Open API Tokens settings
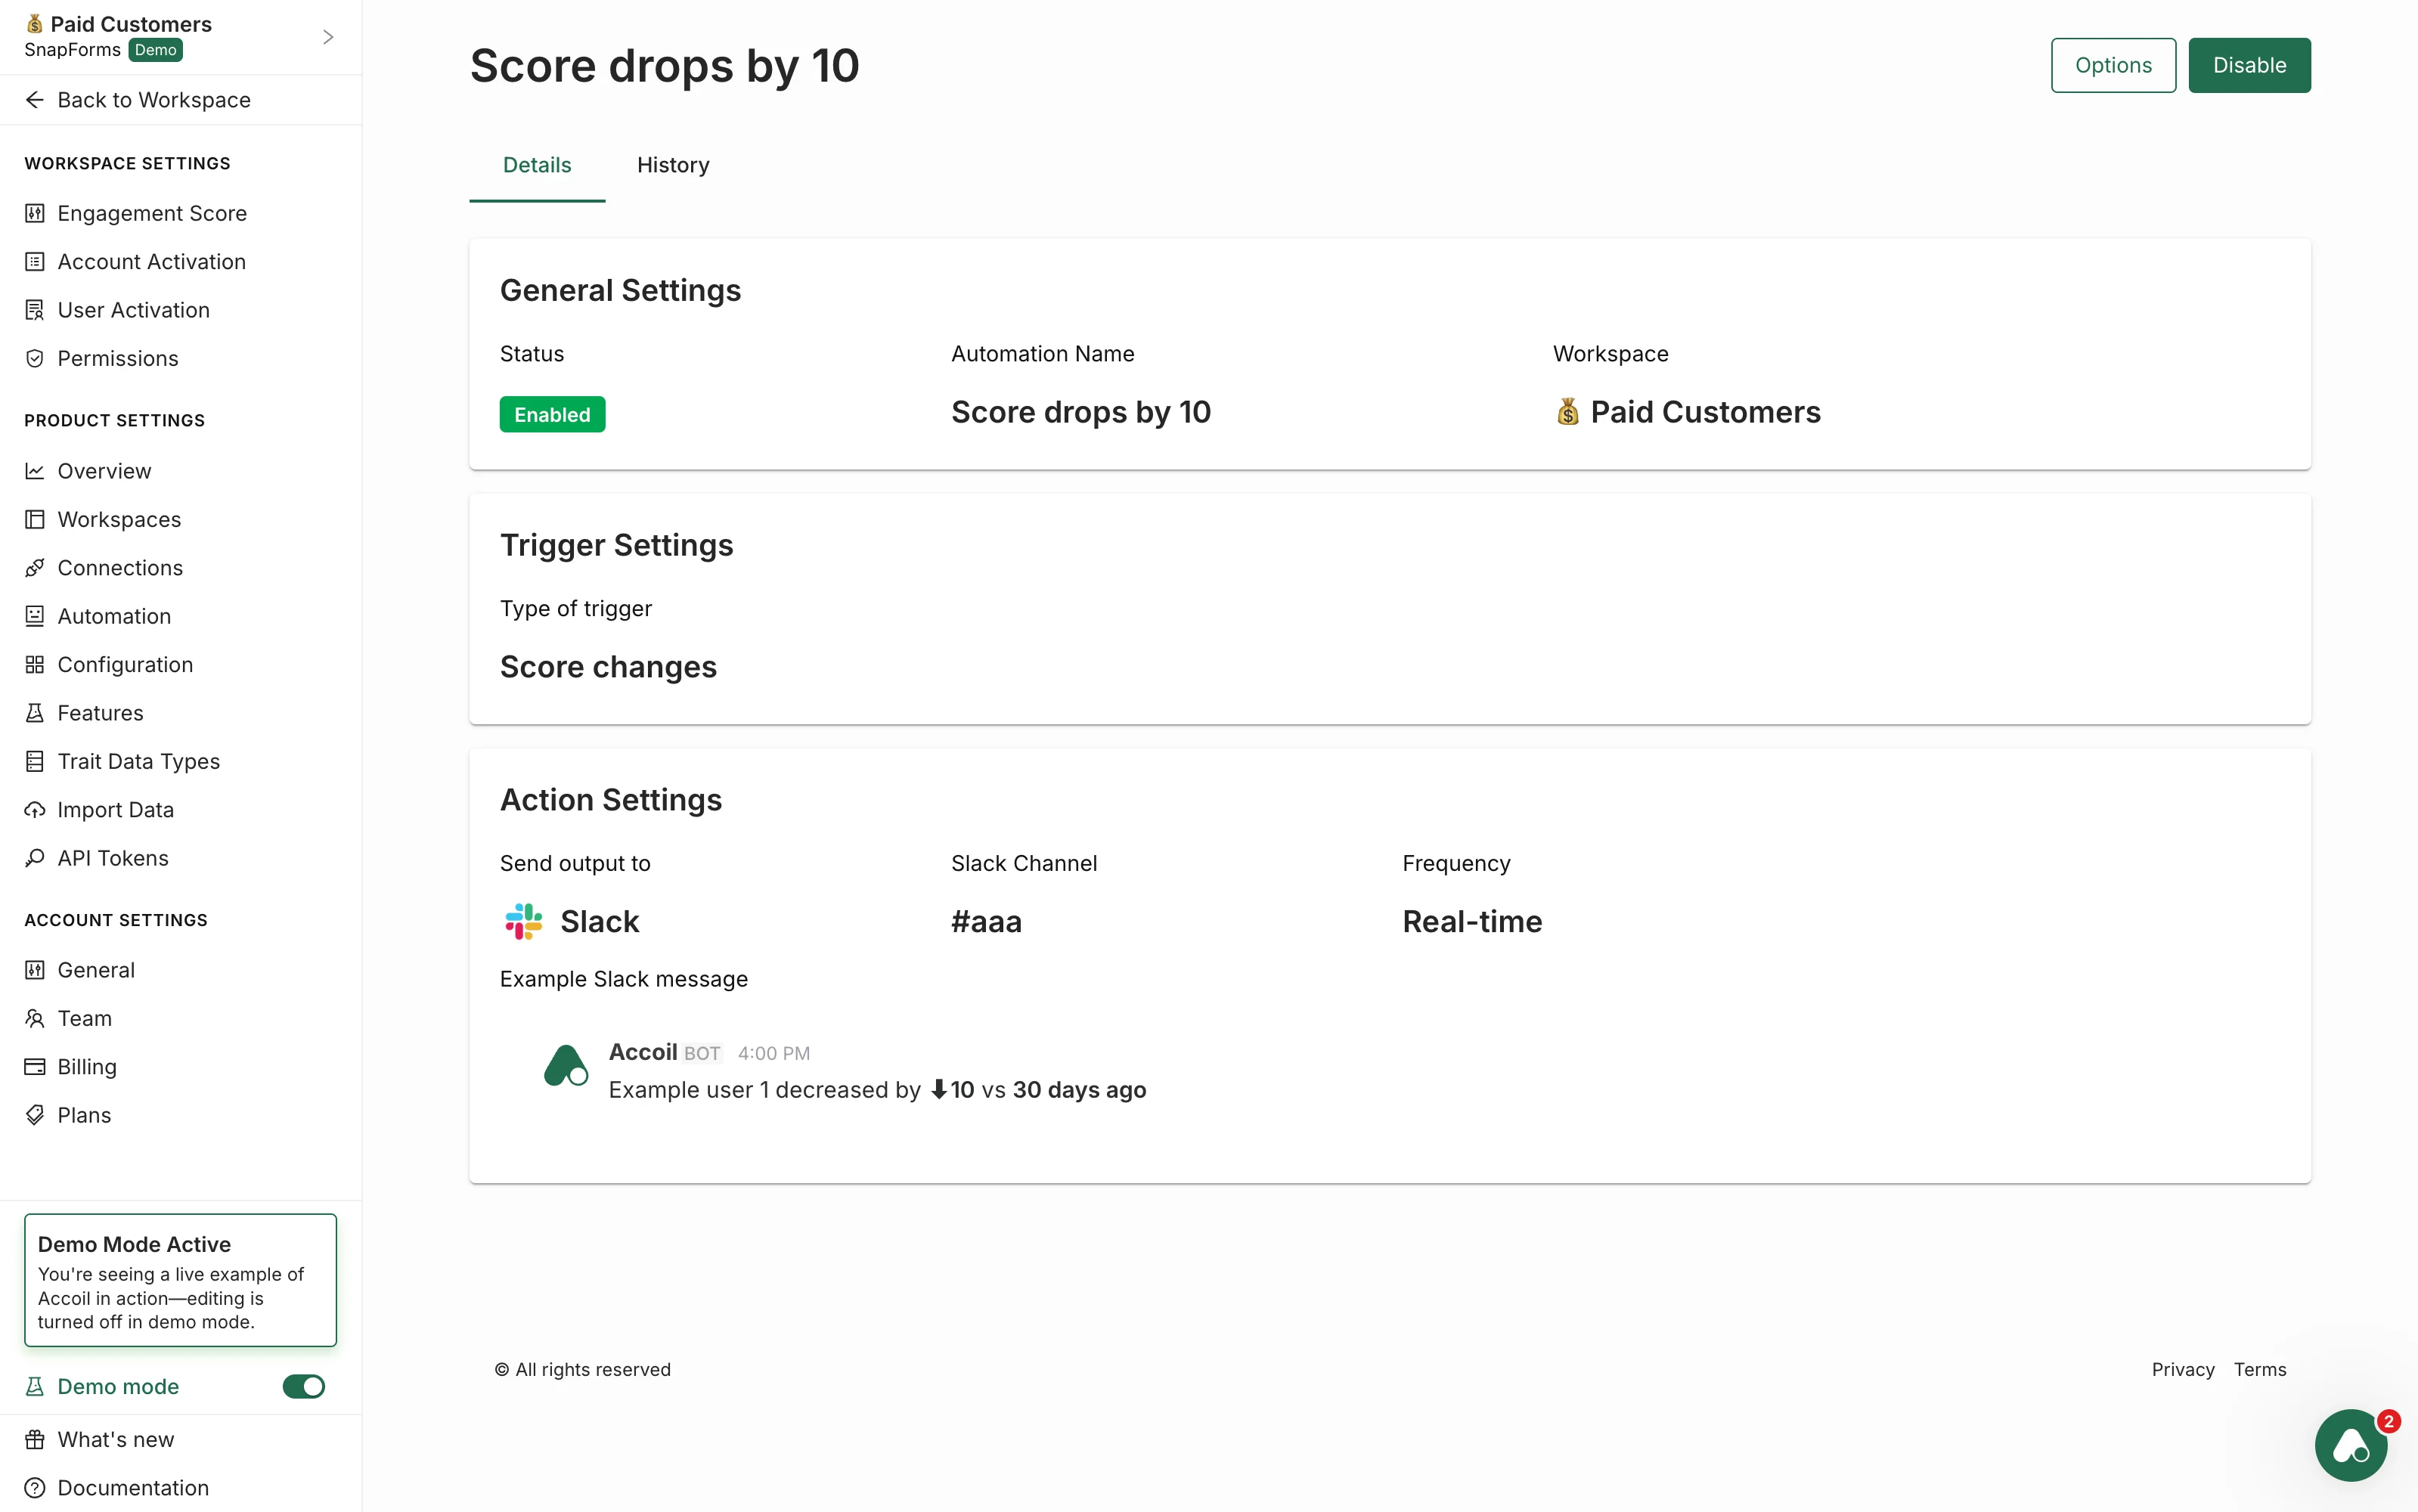The height and width of the screenshot is (1512, 2418). pyautogui.click(x=112, y=858)
